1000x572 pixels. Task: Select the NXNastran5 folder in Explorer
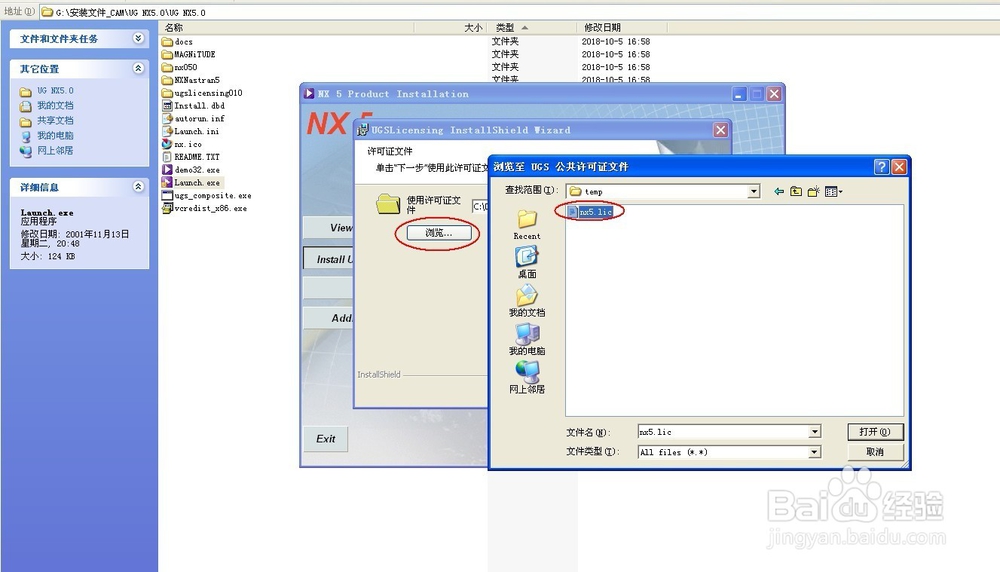pyautogui.click(x=191, y=80)
